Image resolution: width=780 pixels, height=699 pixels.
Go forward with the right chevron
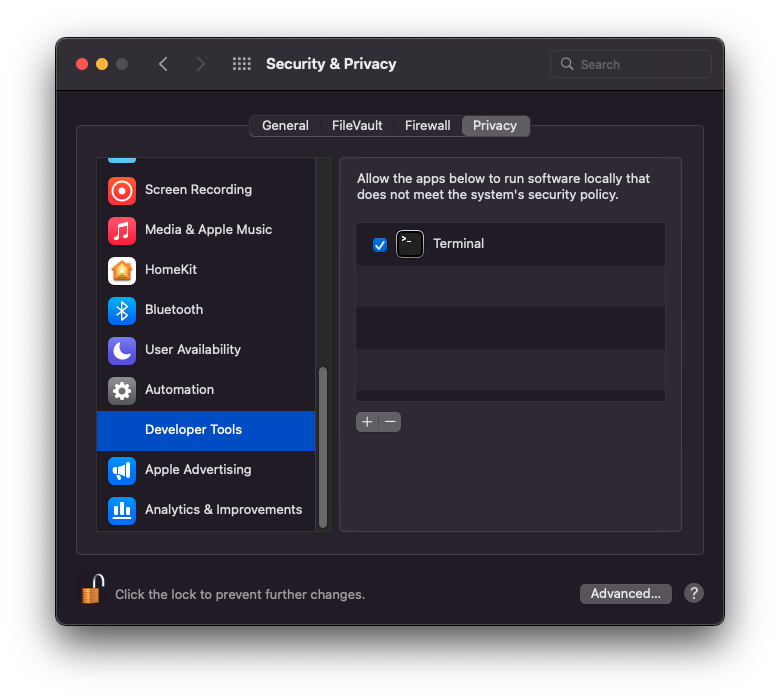point(200,64)
